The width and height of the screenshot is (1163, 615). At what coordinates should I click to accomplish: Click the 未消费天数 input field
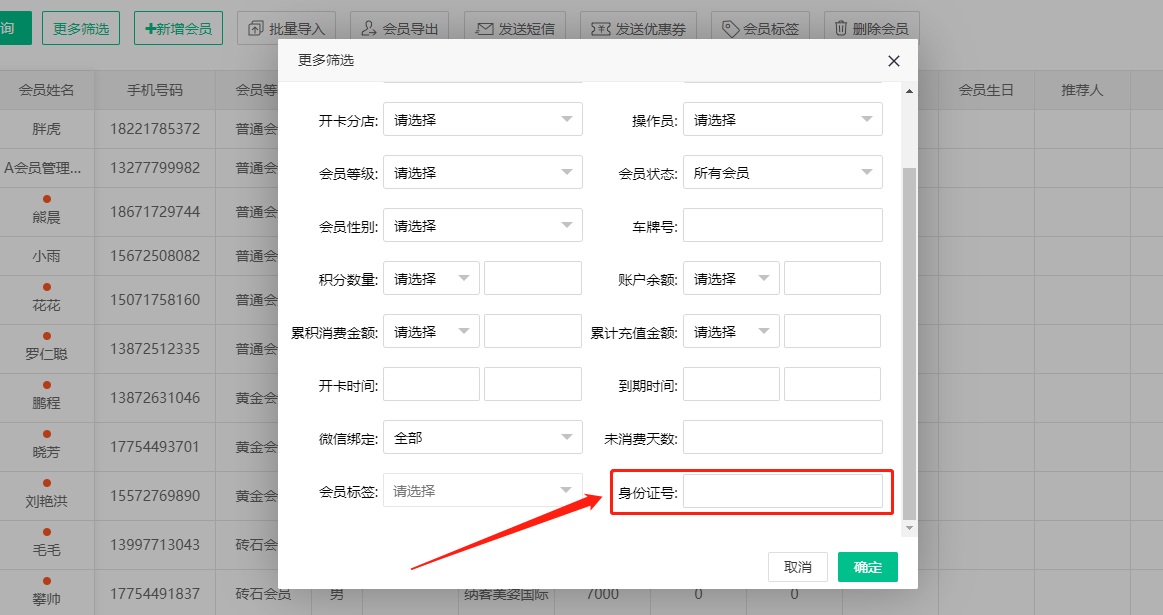coord(782,438)
